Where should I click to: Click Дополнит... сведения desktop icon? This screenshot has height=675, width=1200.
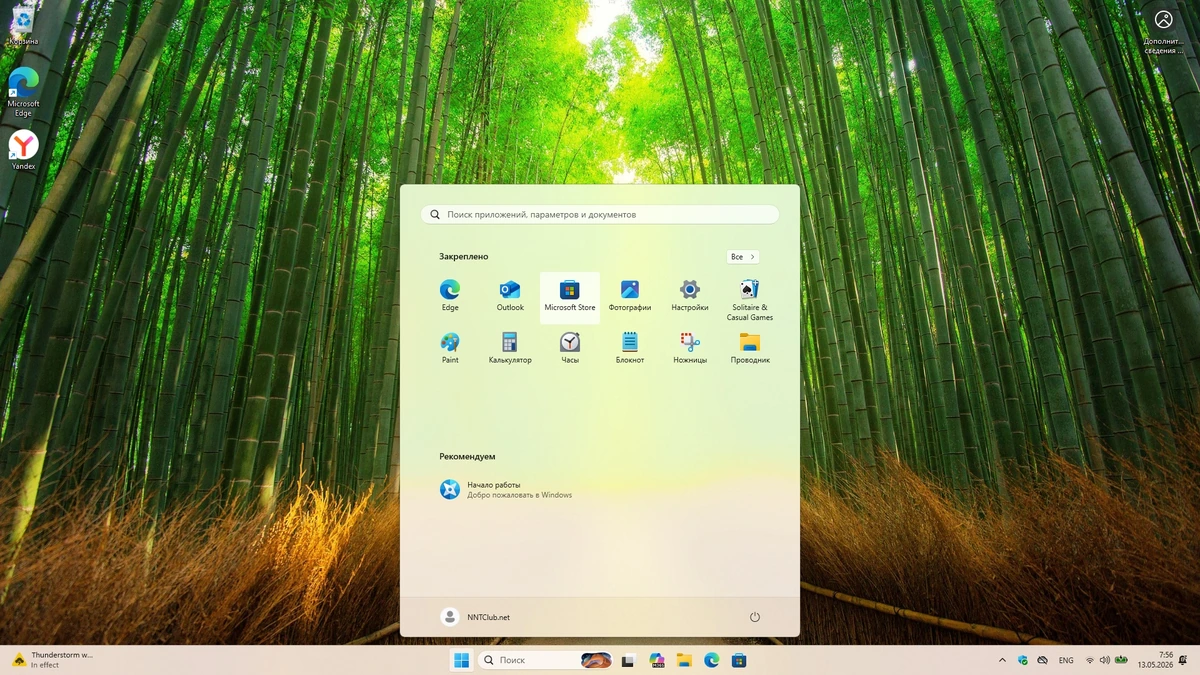coord(1164,32)
